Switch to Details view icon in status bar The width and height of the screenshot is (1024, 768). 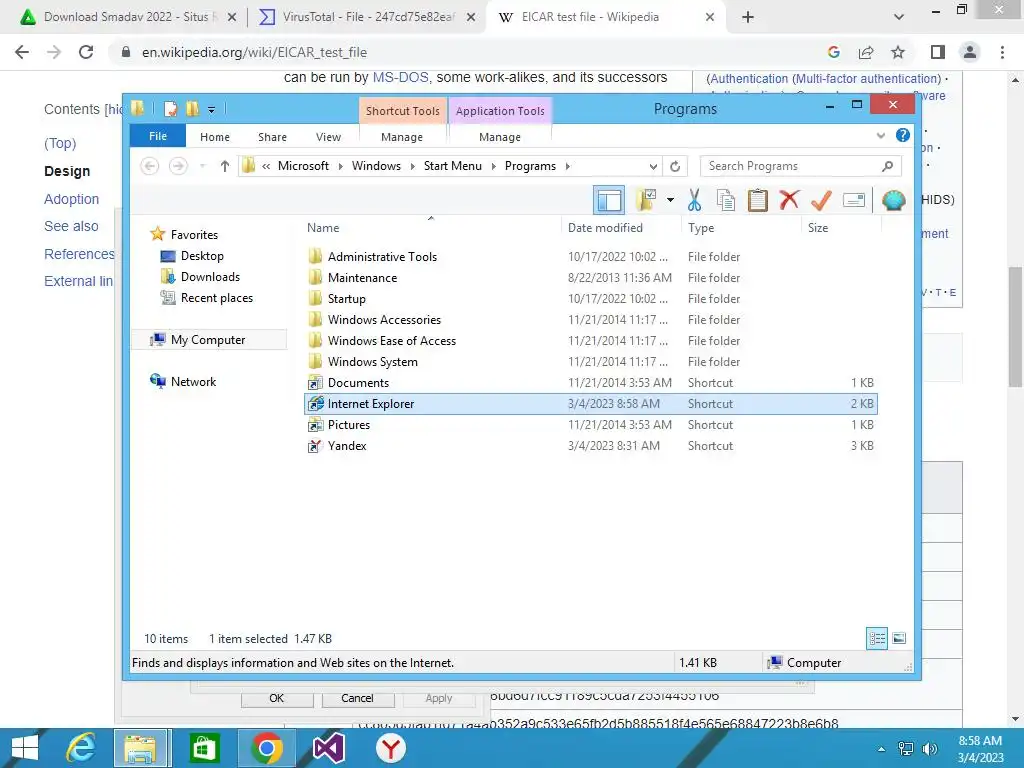876,638
